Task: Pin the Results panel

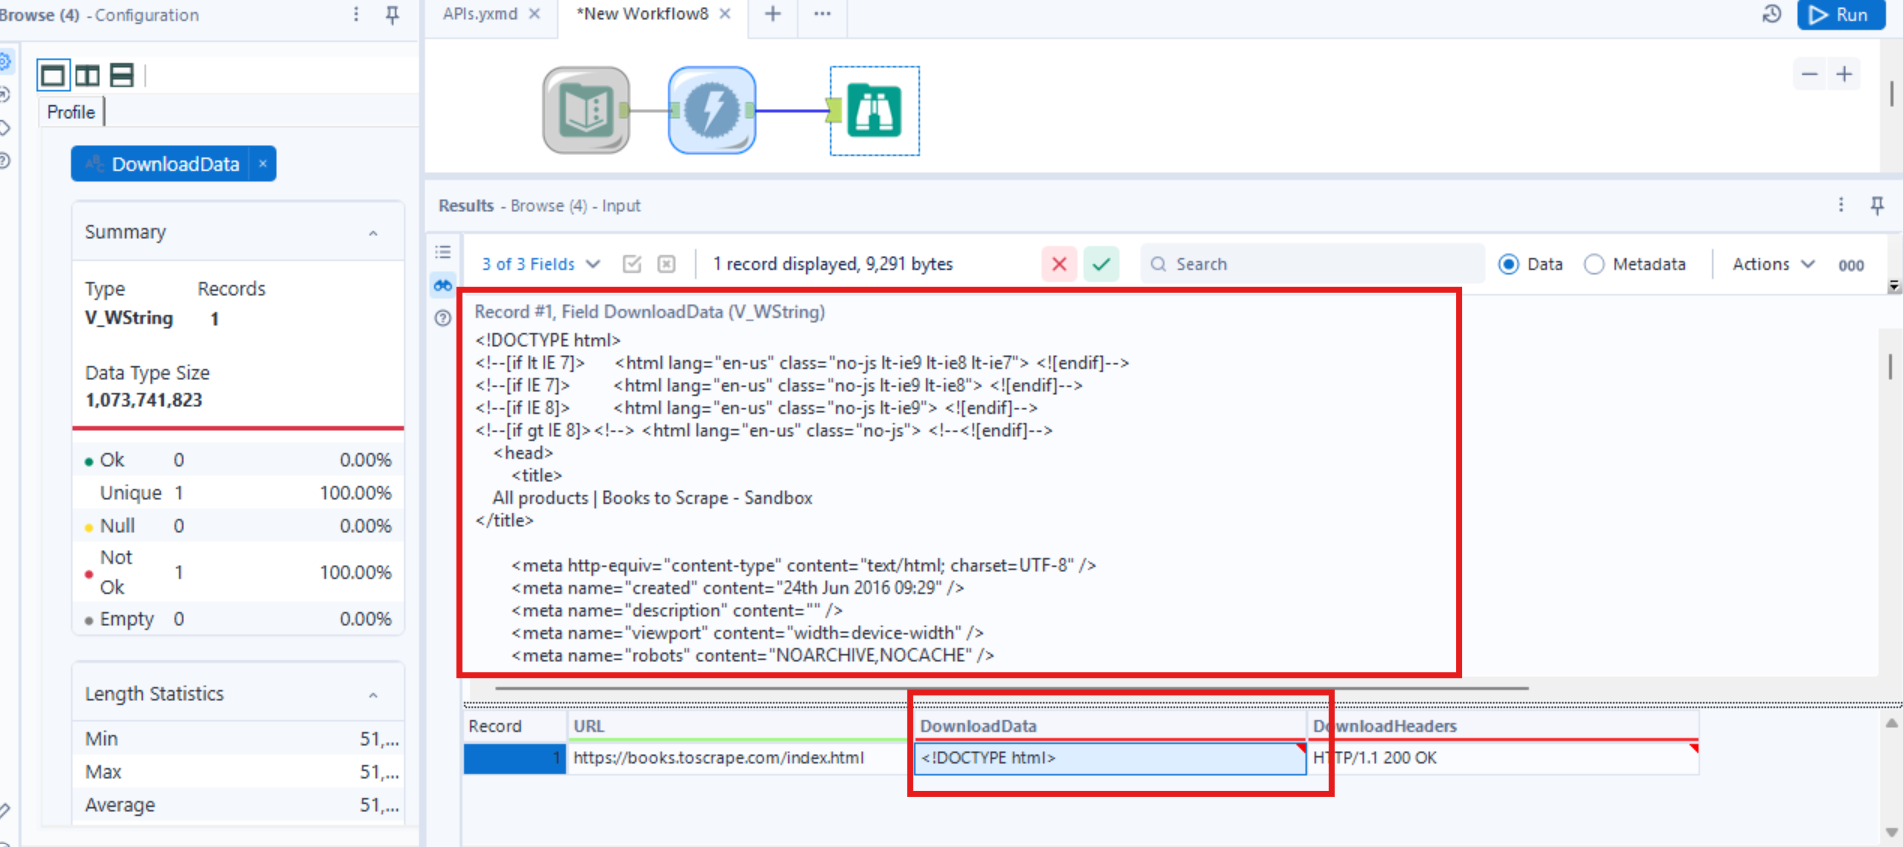Action: (1877, 205)
